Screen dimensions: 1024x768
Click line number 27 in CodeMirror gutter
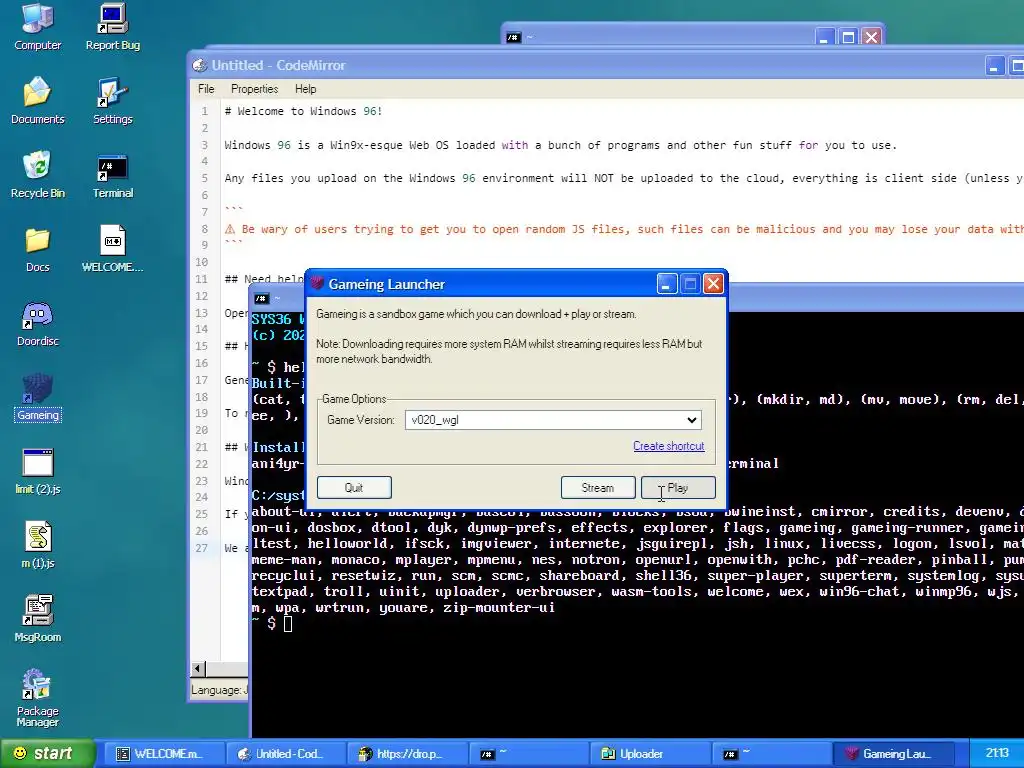pos(202,548)
